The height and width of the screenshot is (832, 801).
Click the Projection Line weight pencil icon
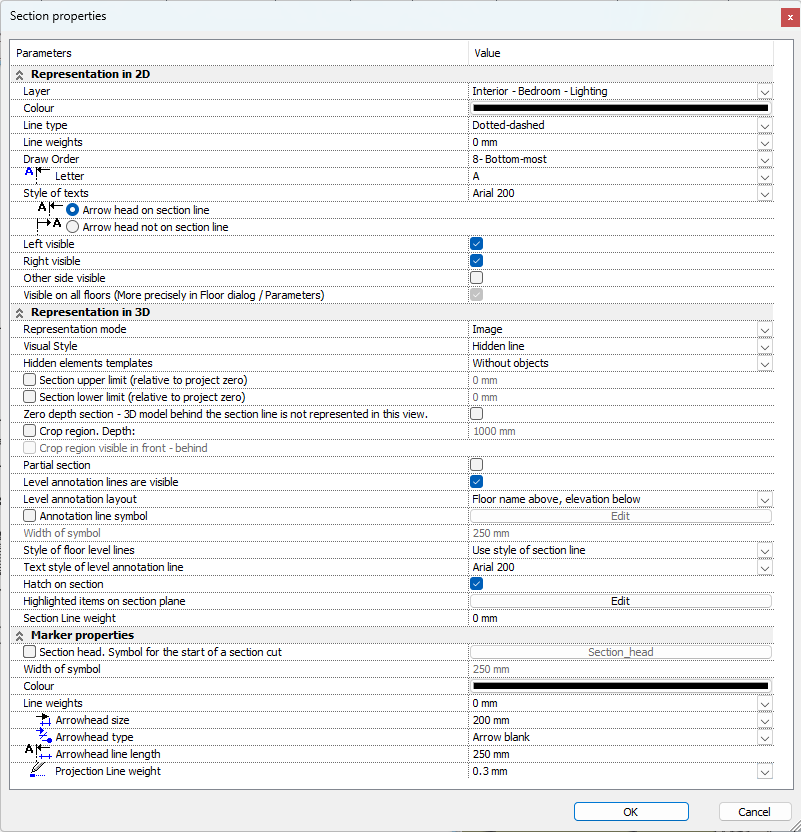pyautogui.click(x=37, y=771)
